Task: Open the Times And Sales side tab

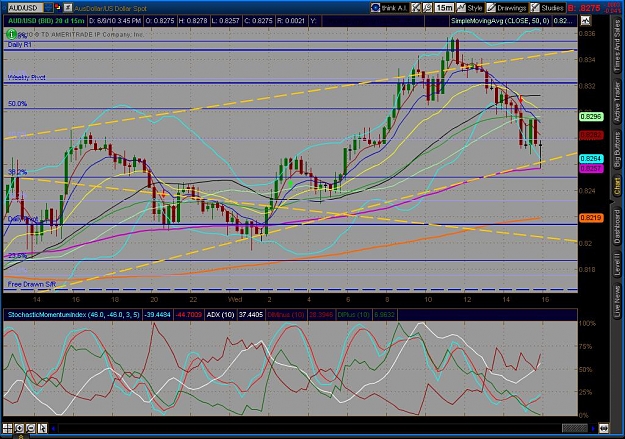Action: (x=617, y=45)
